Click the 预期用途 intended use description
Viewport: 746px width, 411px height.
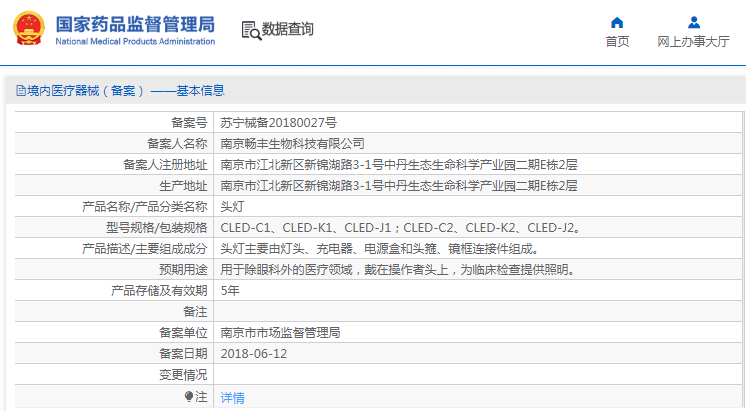(397, 269)
